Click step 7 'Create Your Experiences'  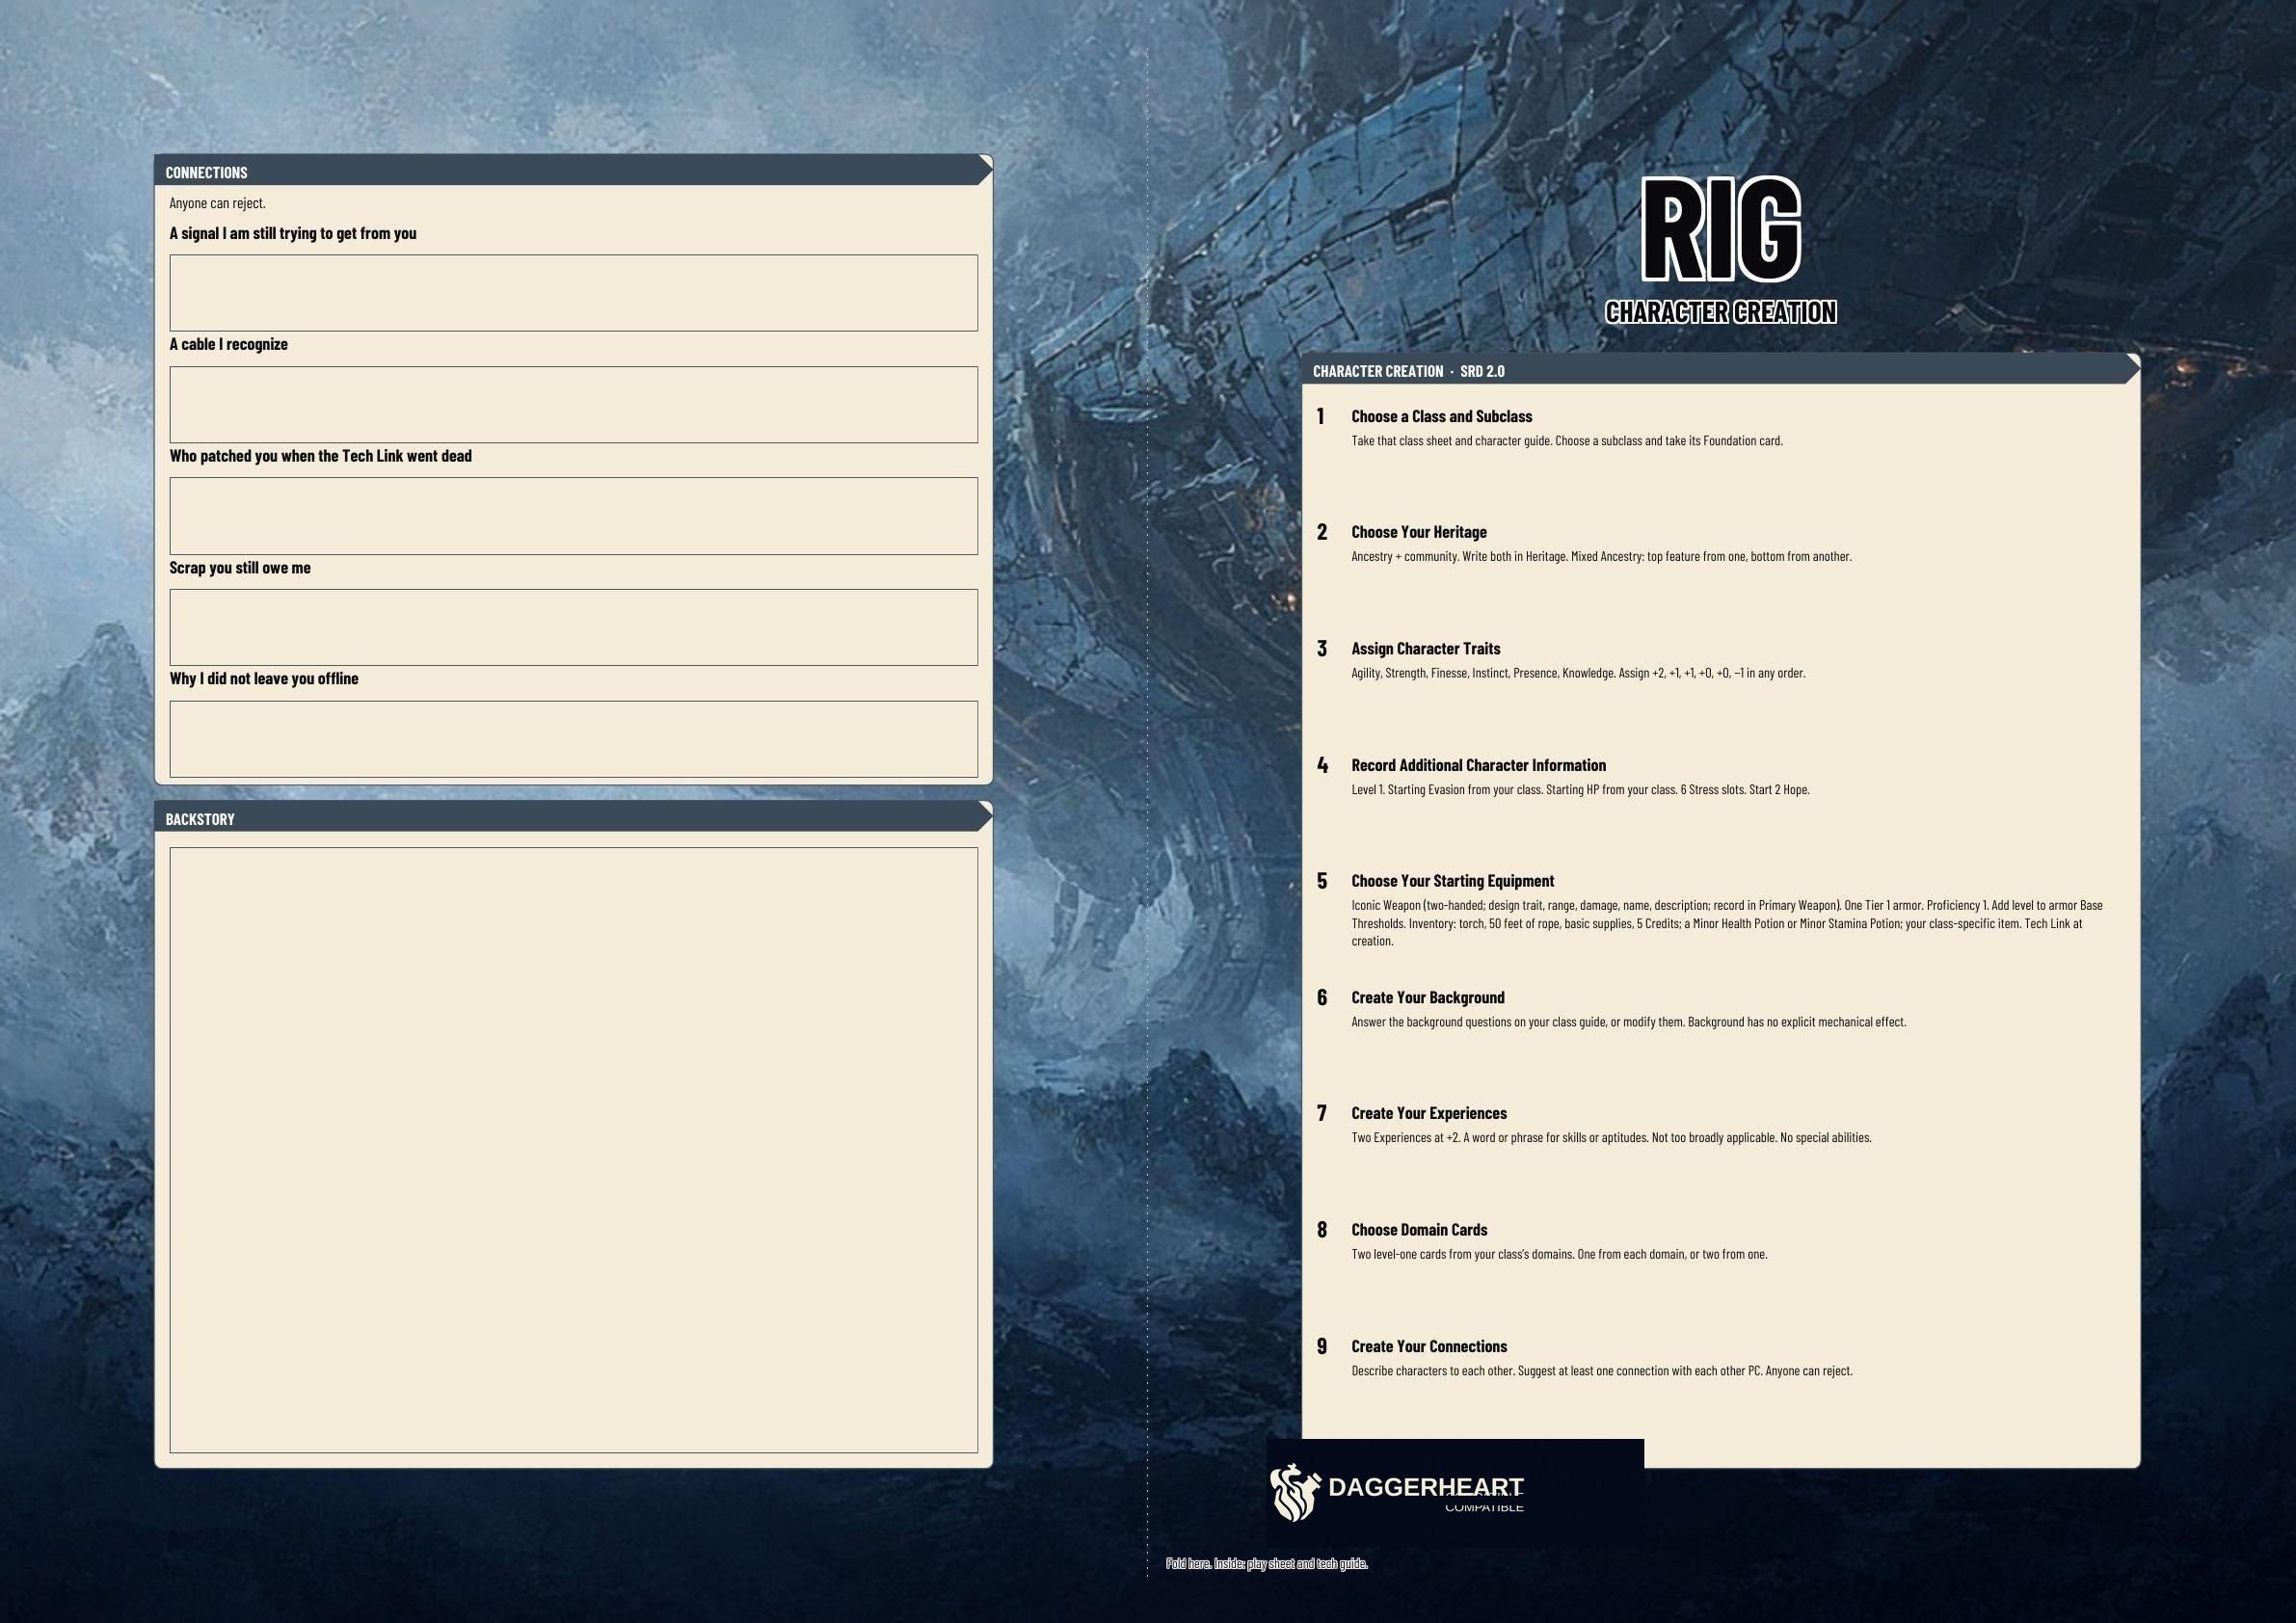click(1428, 1113)
